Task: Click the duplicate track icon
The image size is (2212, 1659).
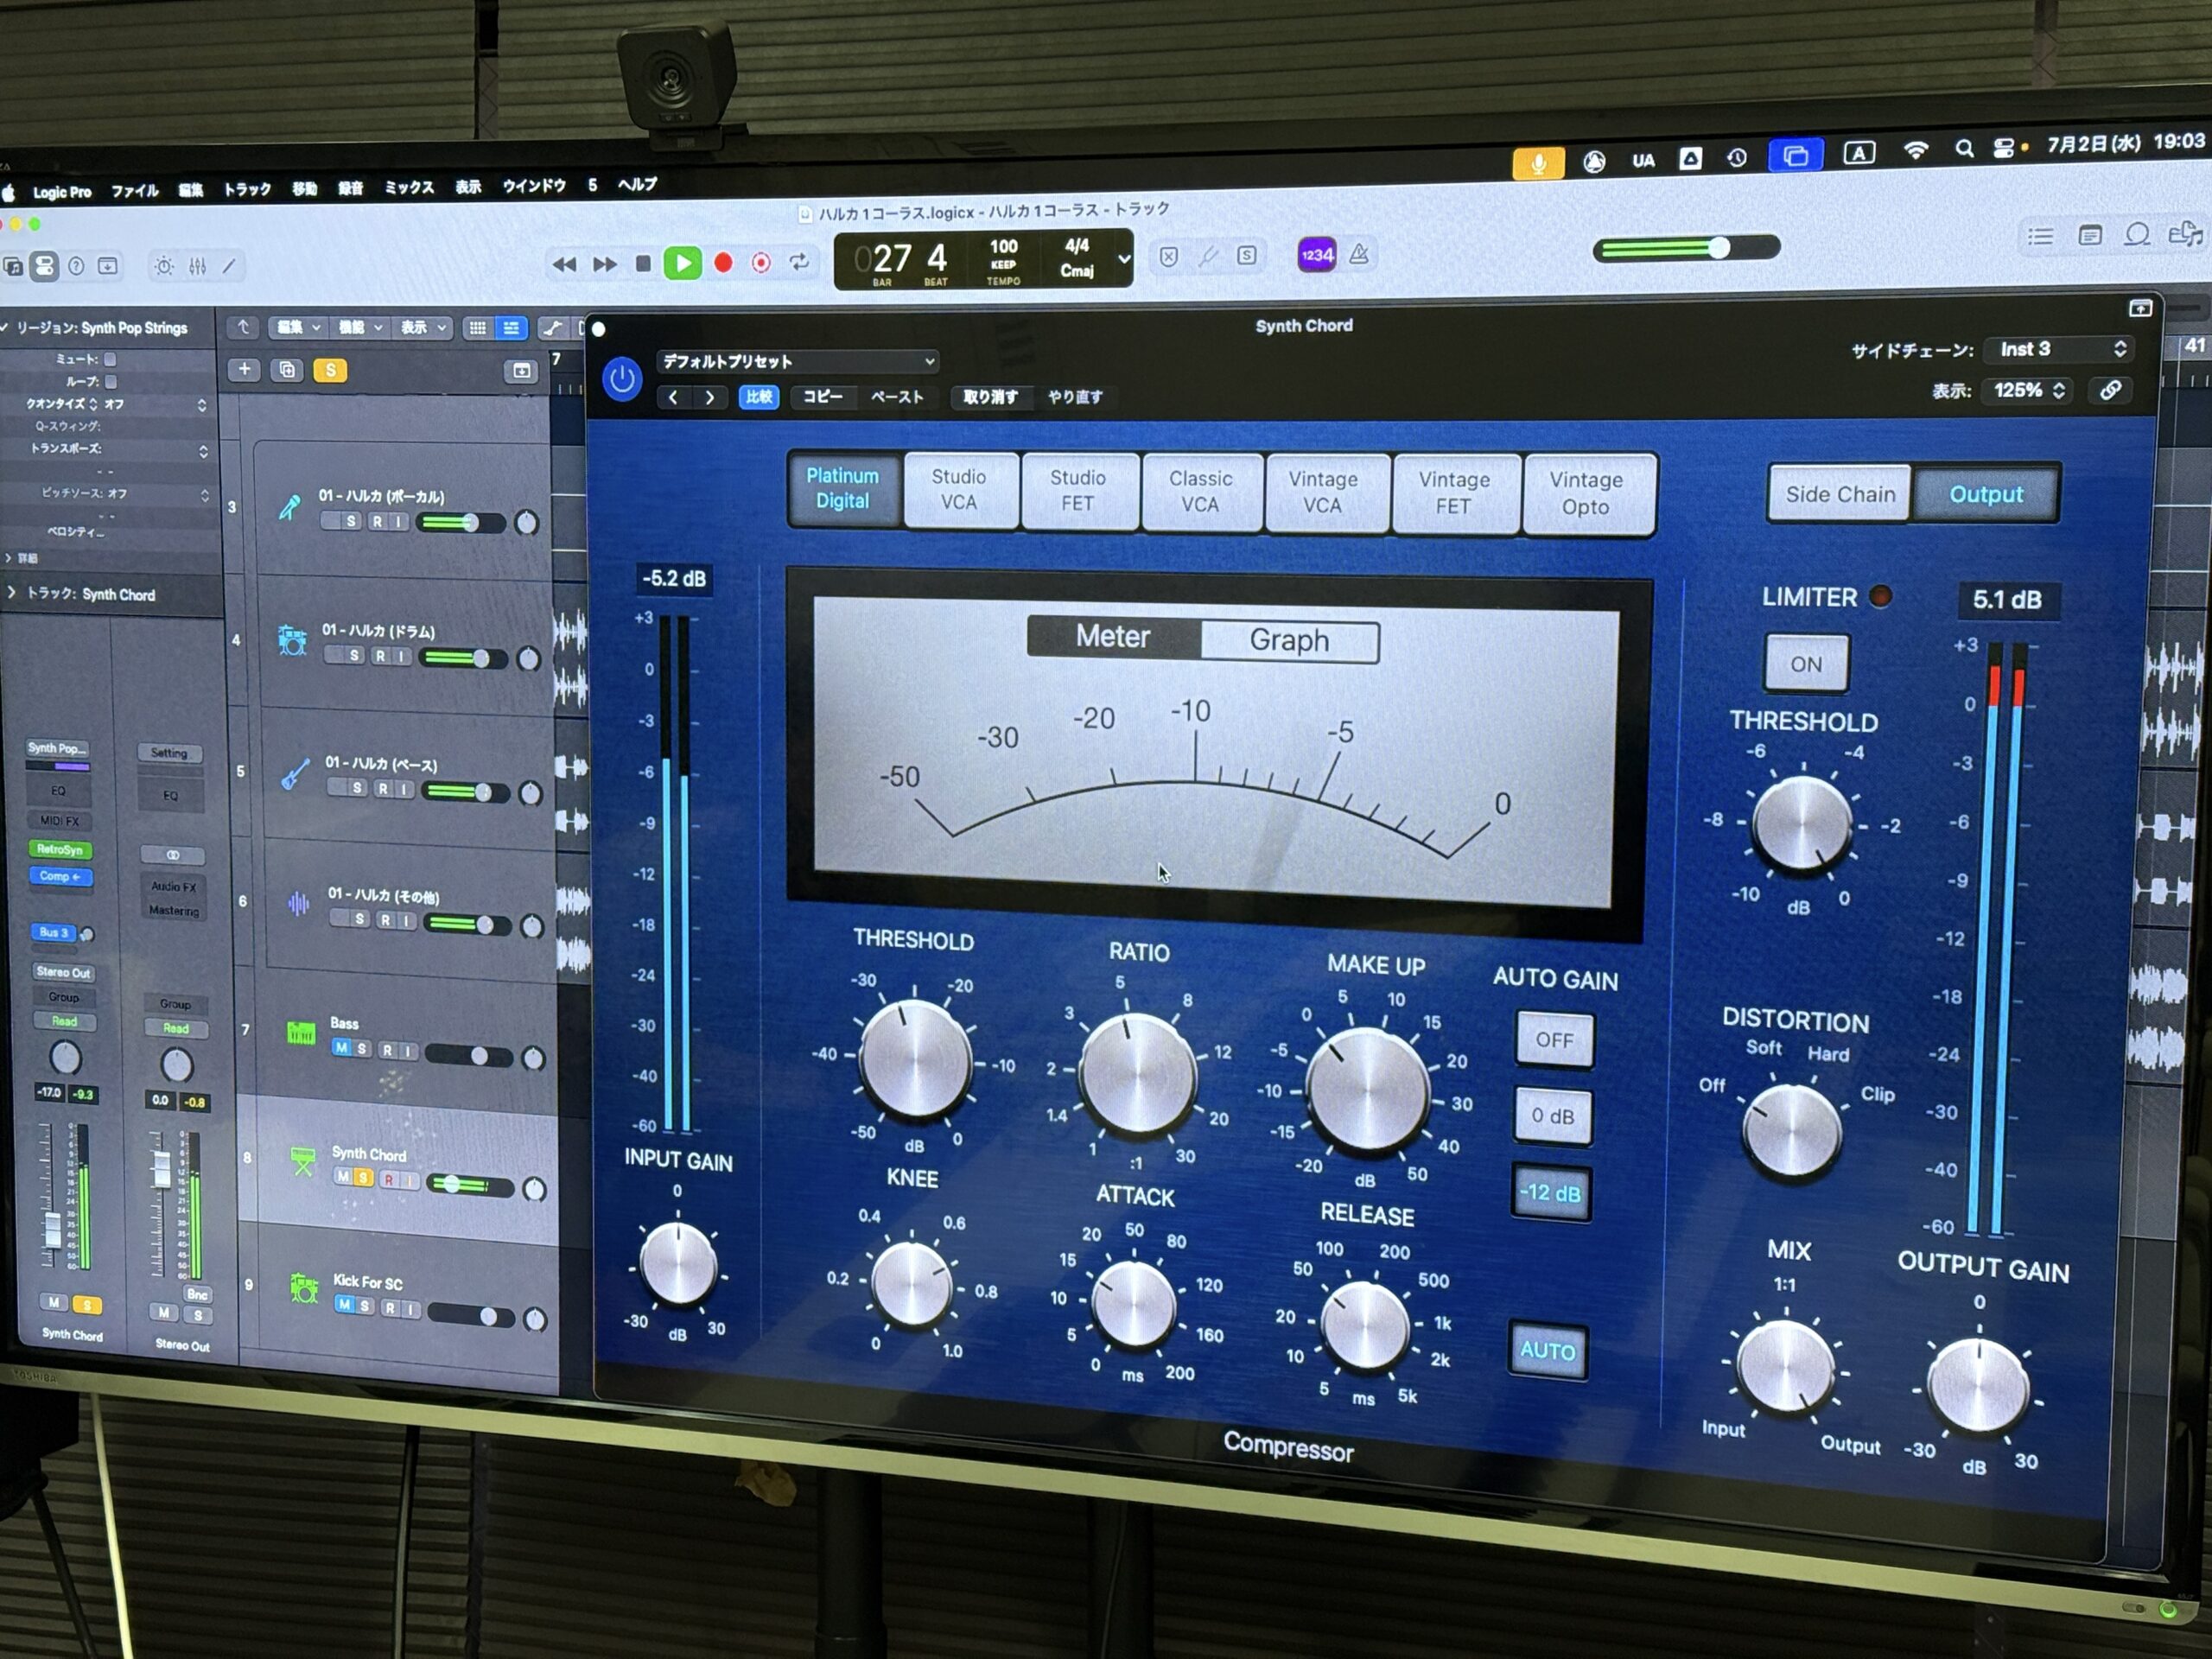Action: coord(287,370)
